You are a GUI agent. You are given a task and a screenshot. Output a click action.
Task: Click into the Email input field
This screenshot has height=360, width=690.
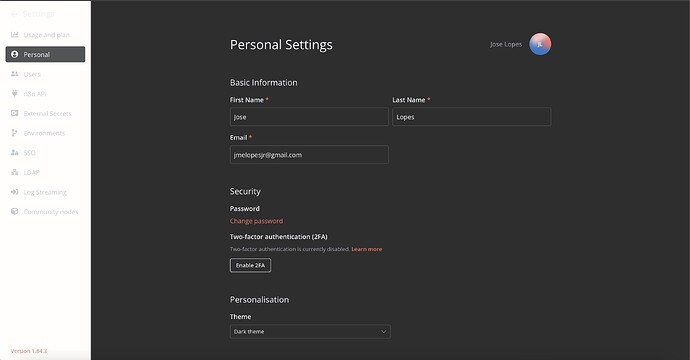[x=309, y=154]
